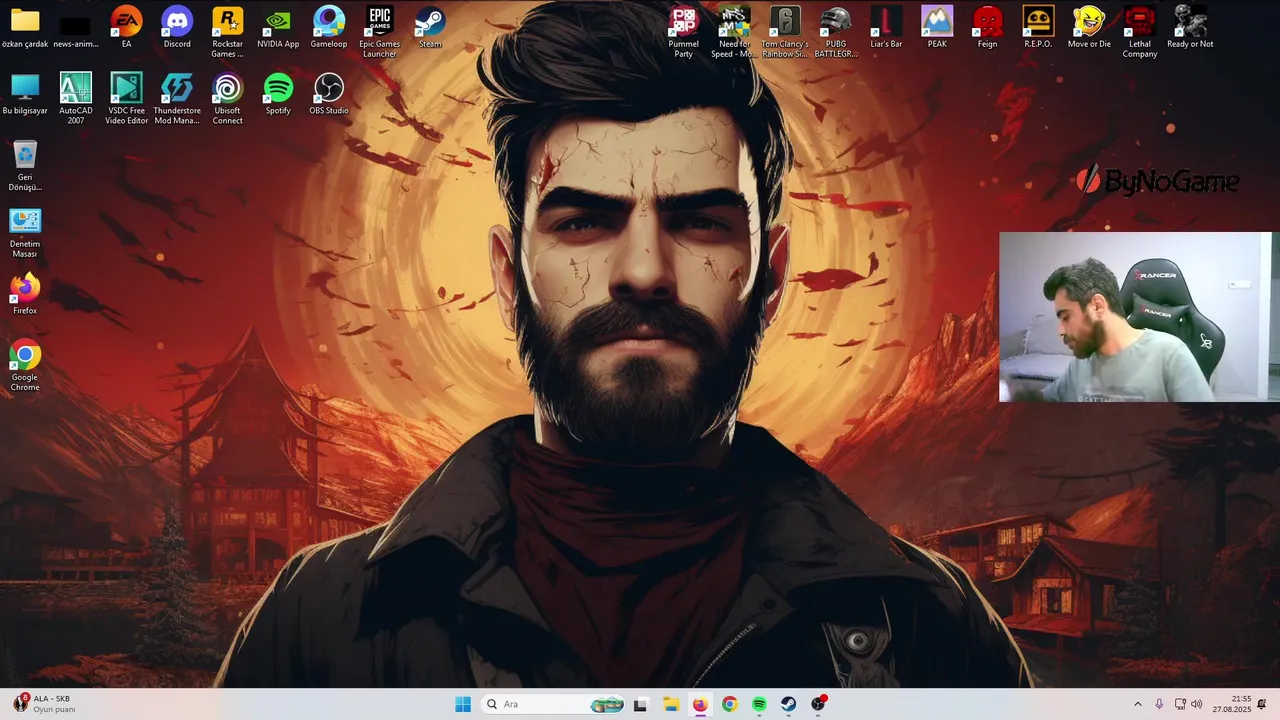The width and height of the screenshot is (1280, 720).
Task: Open the ALA - SKB score widget
Action: point(43,704)
